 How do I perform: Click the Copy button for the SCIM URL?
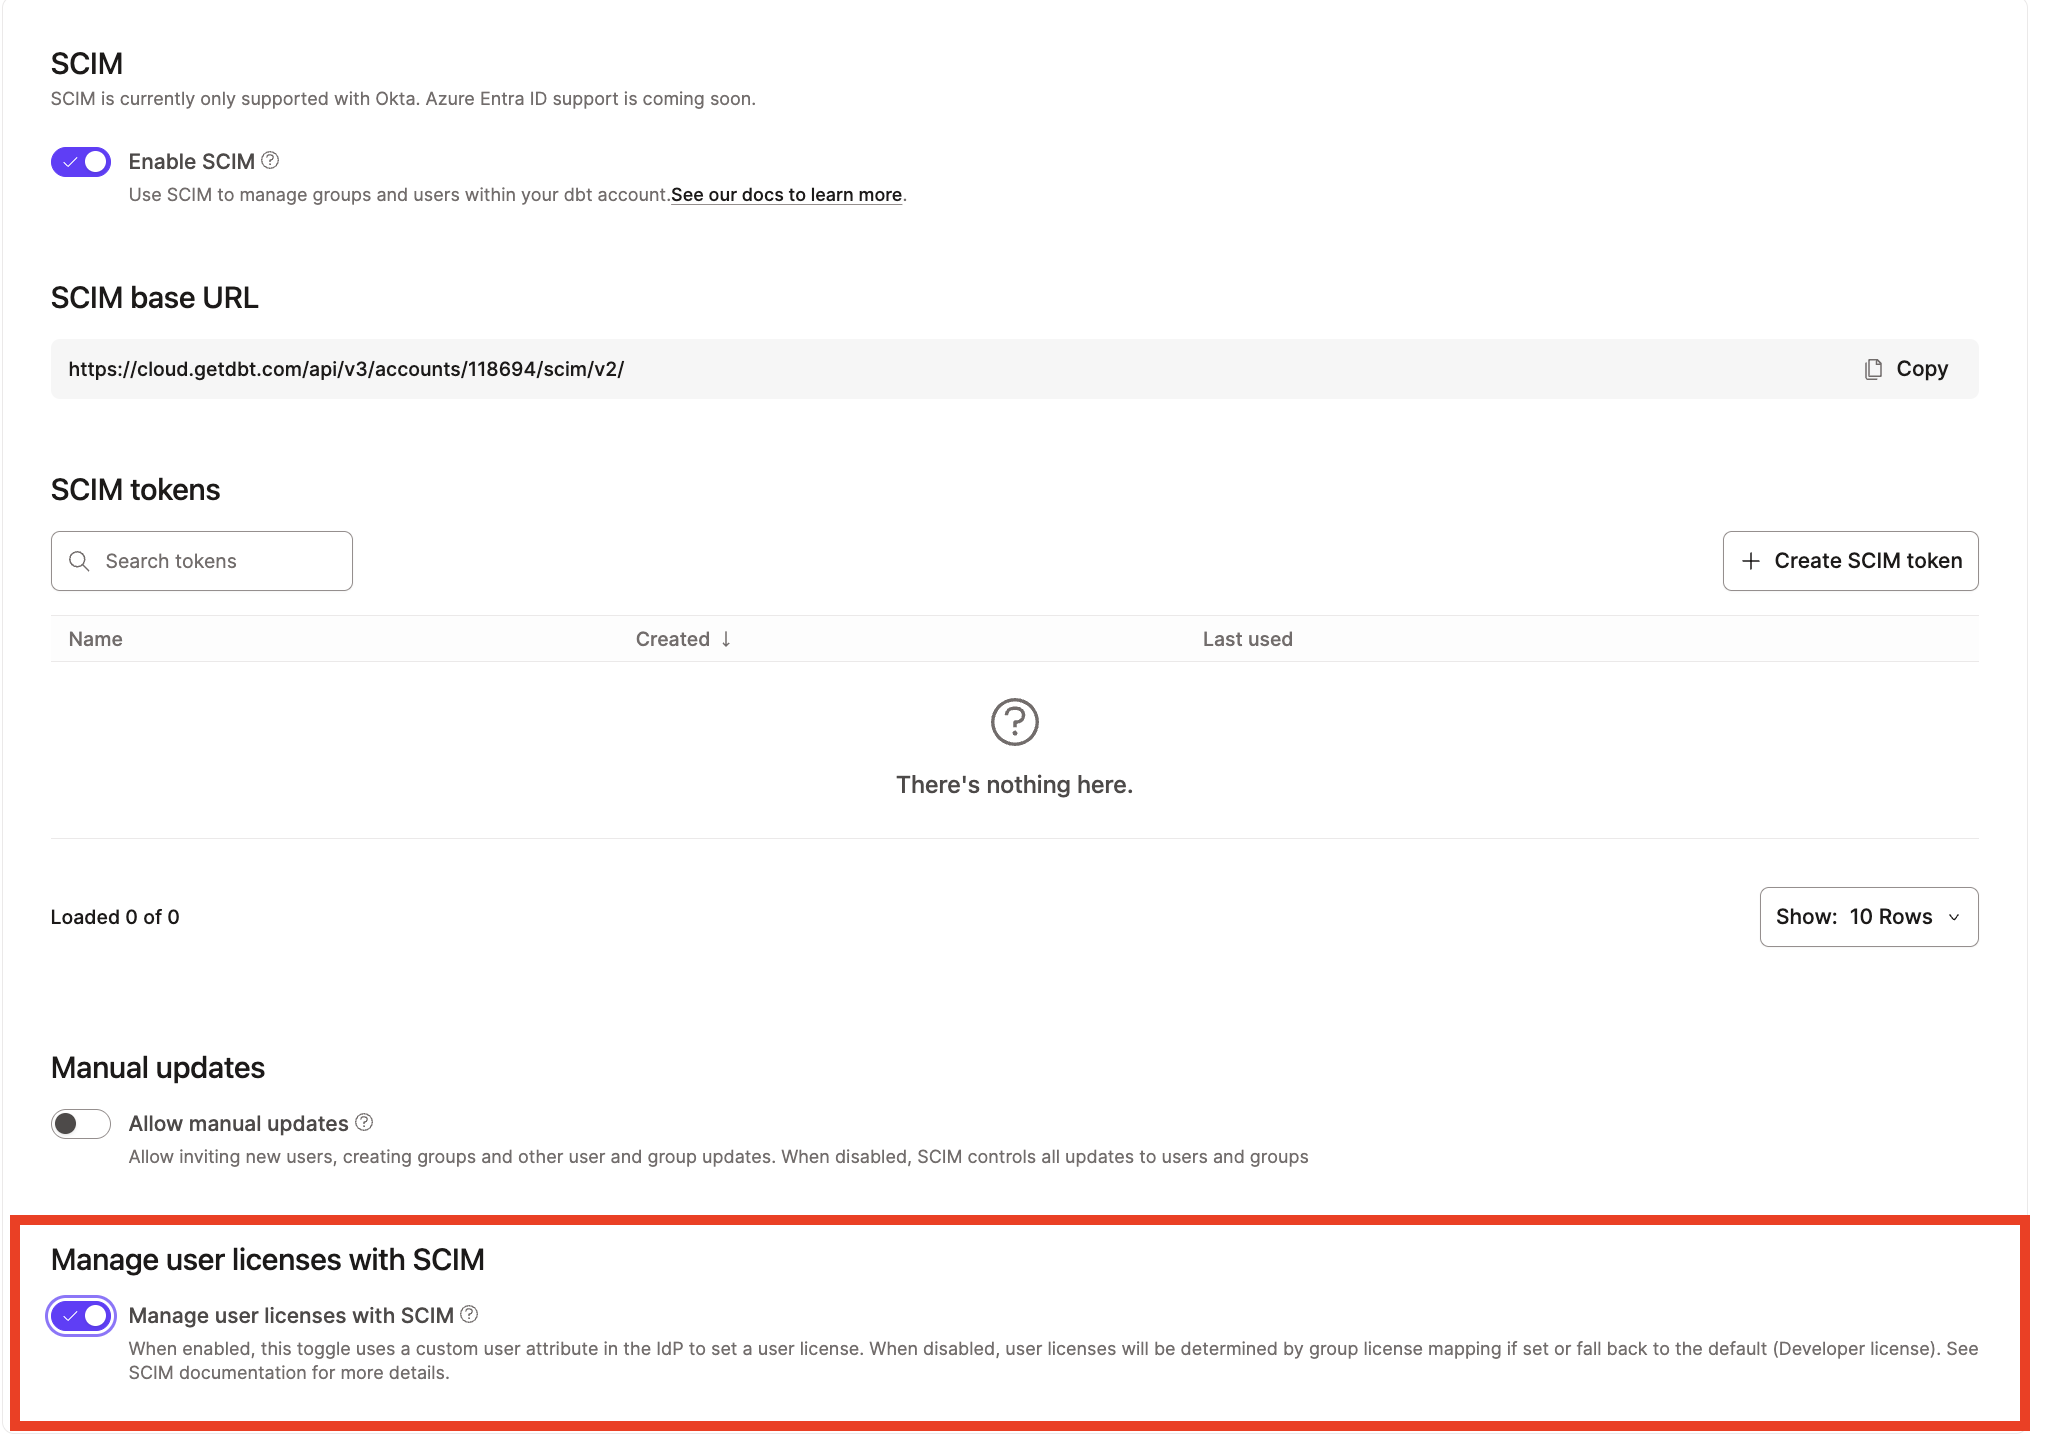tap(1905, 368)
